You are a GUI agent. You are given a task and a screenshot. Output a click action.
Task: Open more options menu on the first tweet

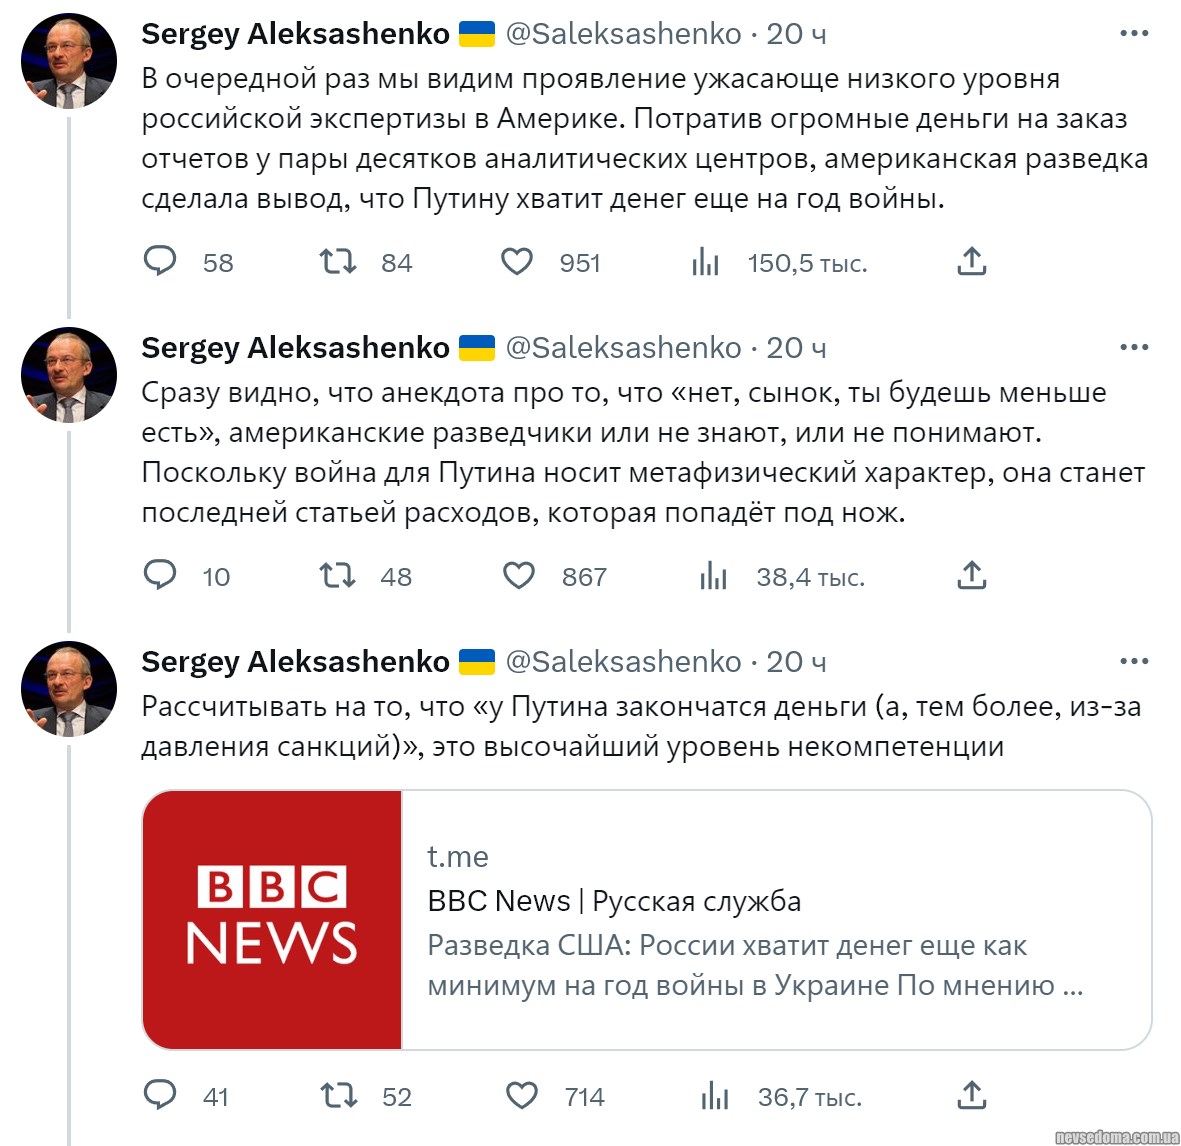[1134, 34]
